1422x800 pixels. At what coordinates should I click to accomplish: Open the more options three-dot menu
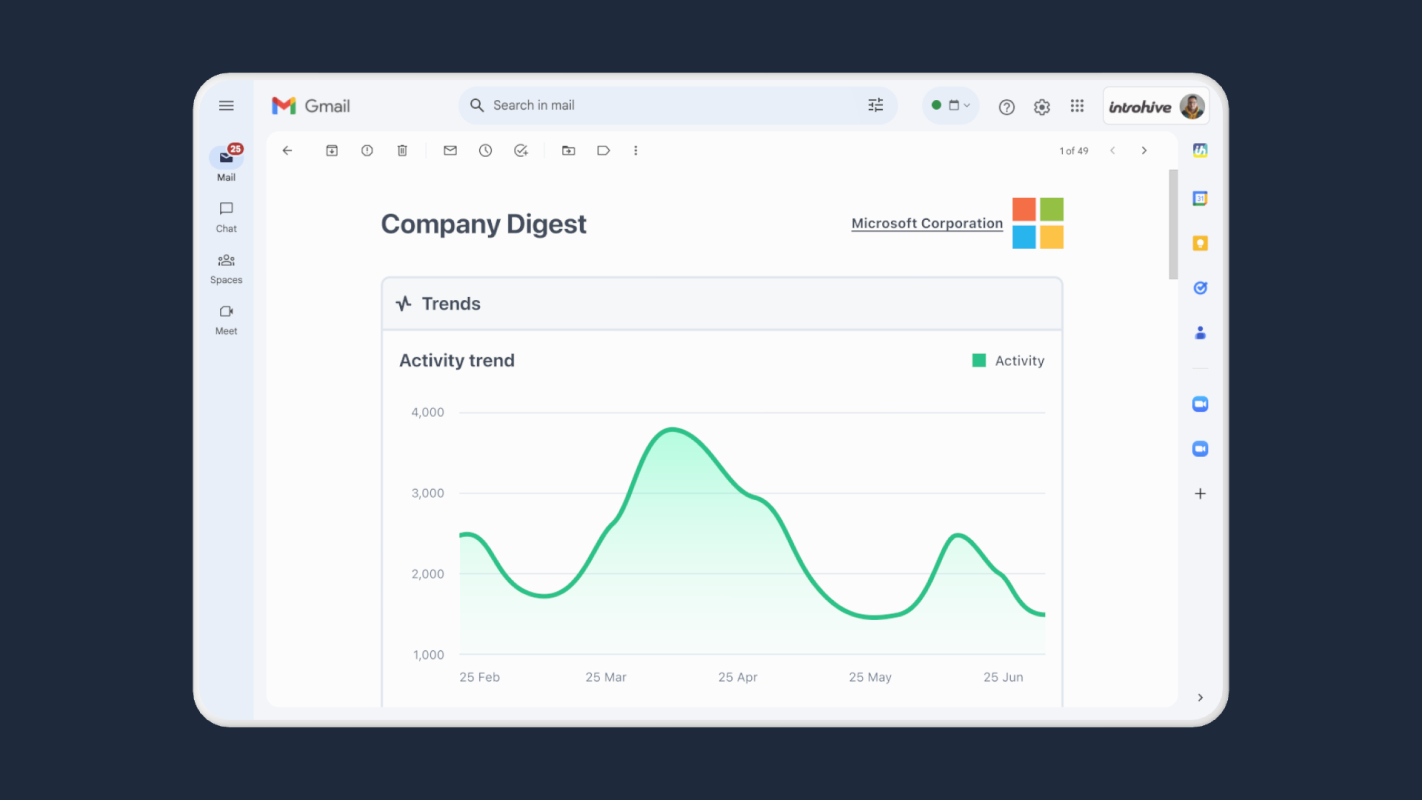click(635, 151)
